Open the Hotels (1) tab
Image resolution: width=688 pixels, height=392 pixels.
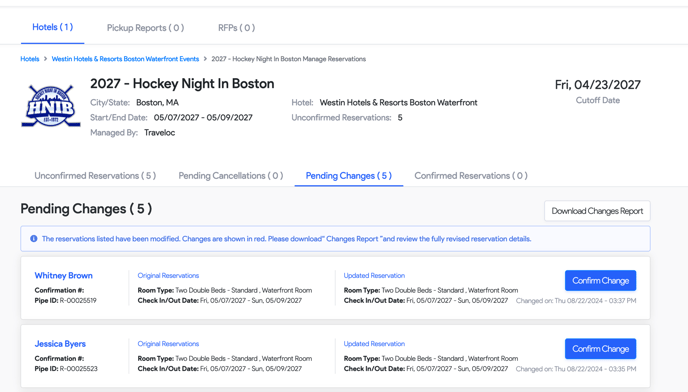pyautogui.click(x=53, y=27)
